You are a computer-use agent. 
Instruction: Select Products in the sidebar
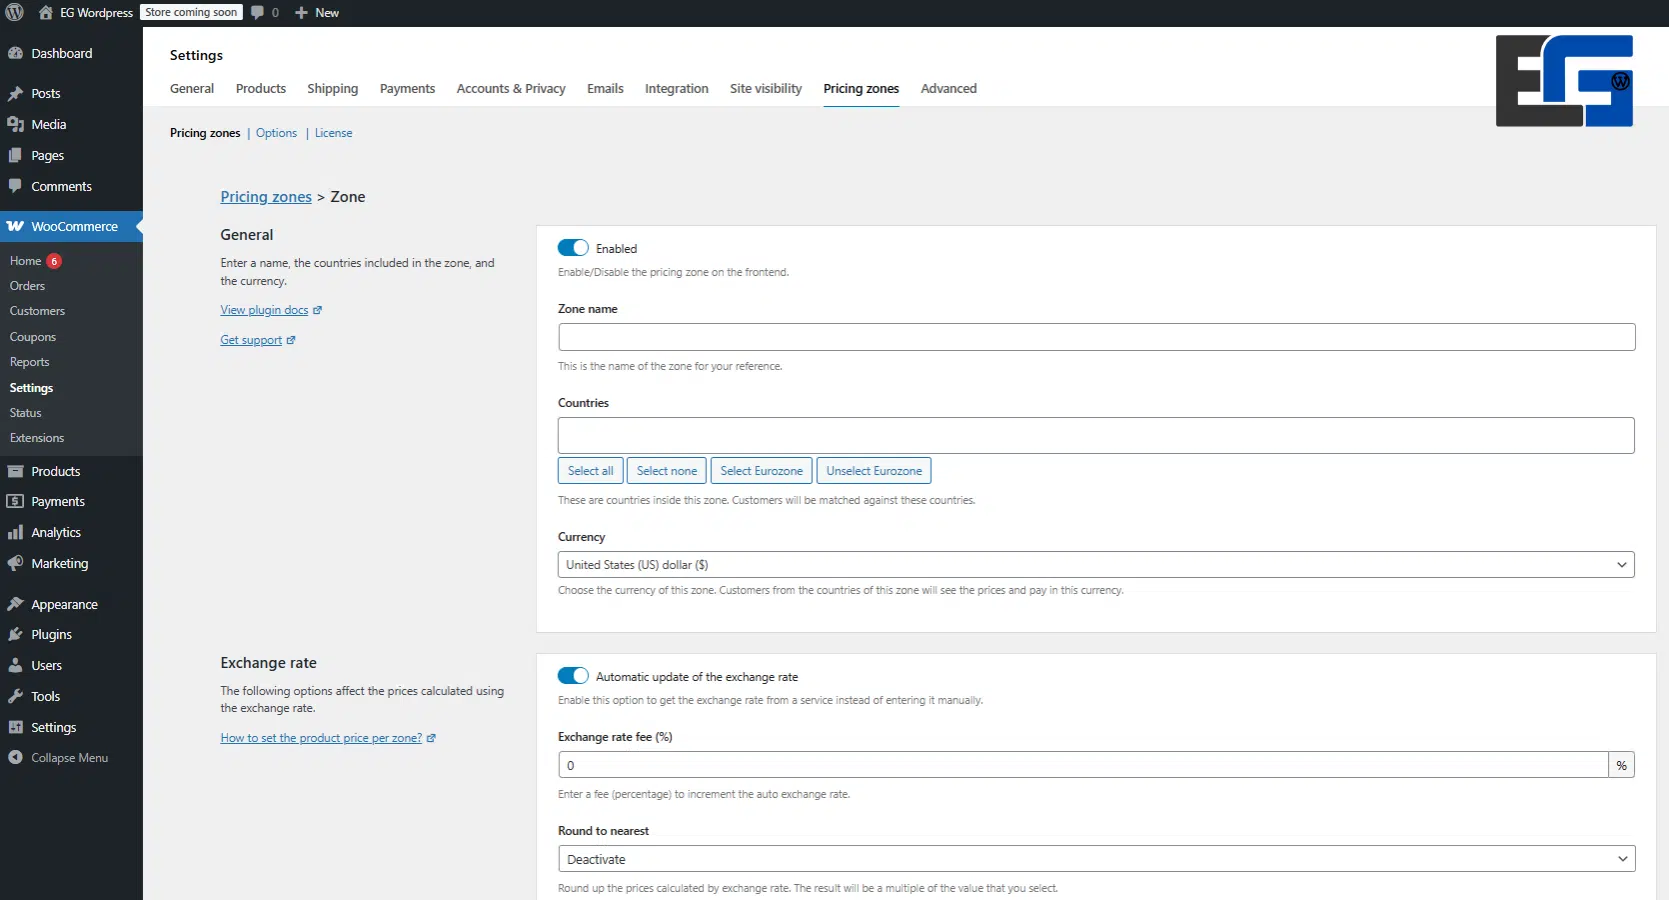[x=54, y=470]
